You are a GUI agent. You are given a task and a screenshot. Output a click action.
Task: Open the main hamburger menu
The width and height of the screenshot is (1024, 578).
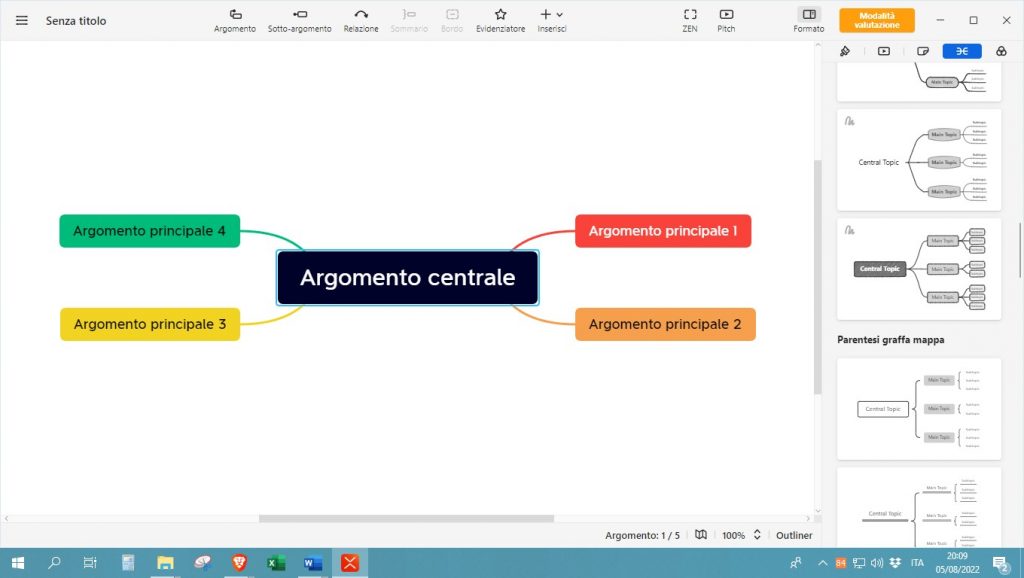21,20
